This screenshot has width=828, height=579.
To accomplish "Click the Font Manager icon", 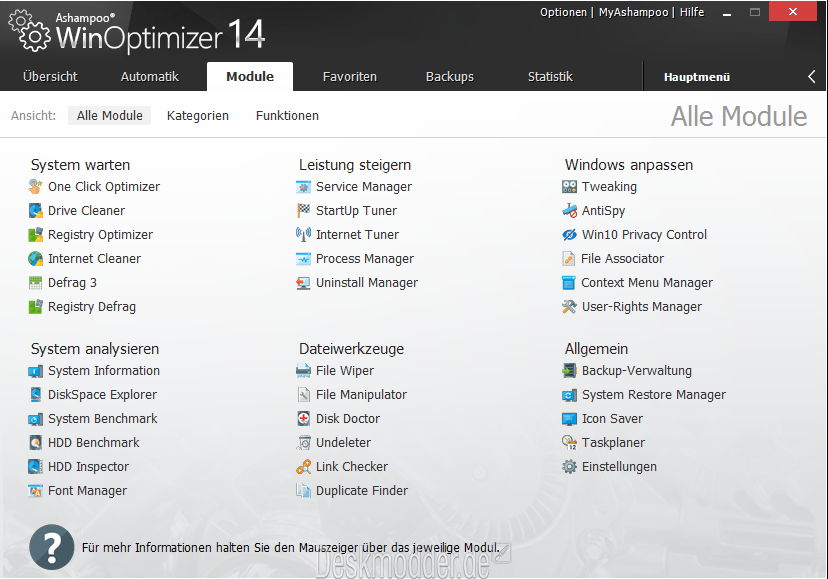I will [35, 491].
